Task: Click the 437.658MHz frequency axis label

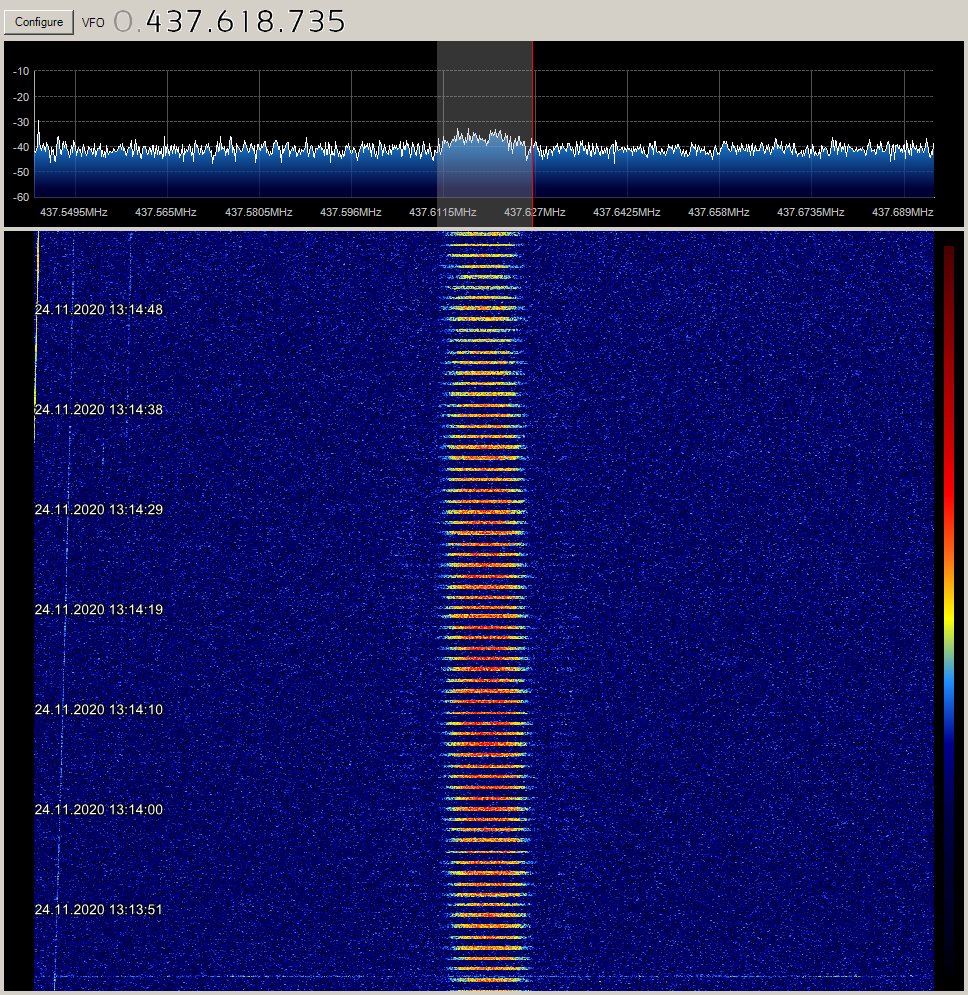Action: point(719,213)
